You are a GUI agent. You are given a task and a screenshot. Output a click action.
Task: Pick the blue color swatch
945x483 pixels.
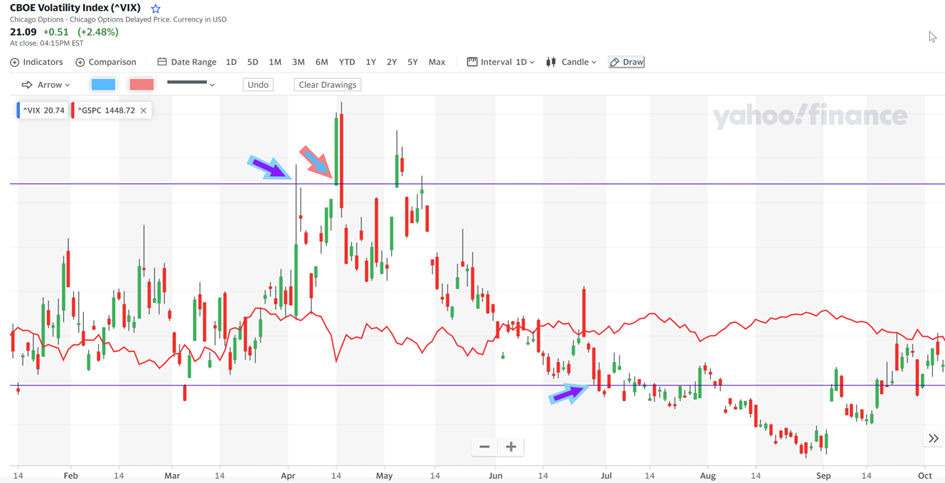pos(103,85)
